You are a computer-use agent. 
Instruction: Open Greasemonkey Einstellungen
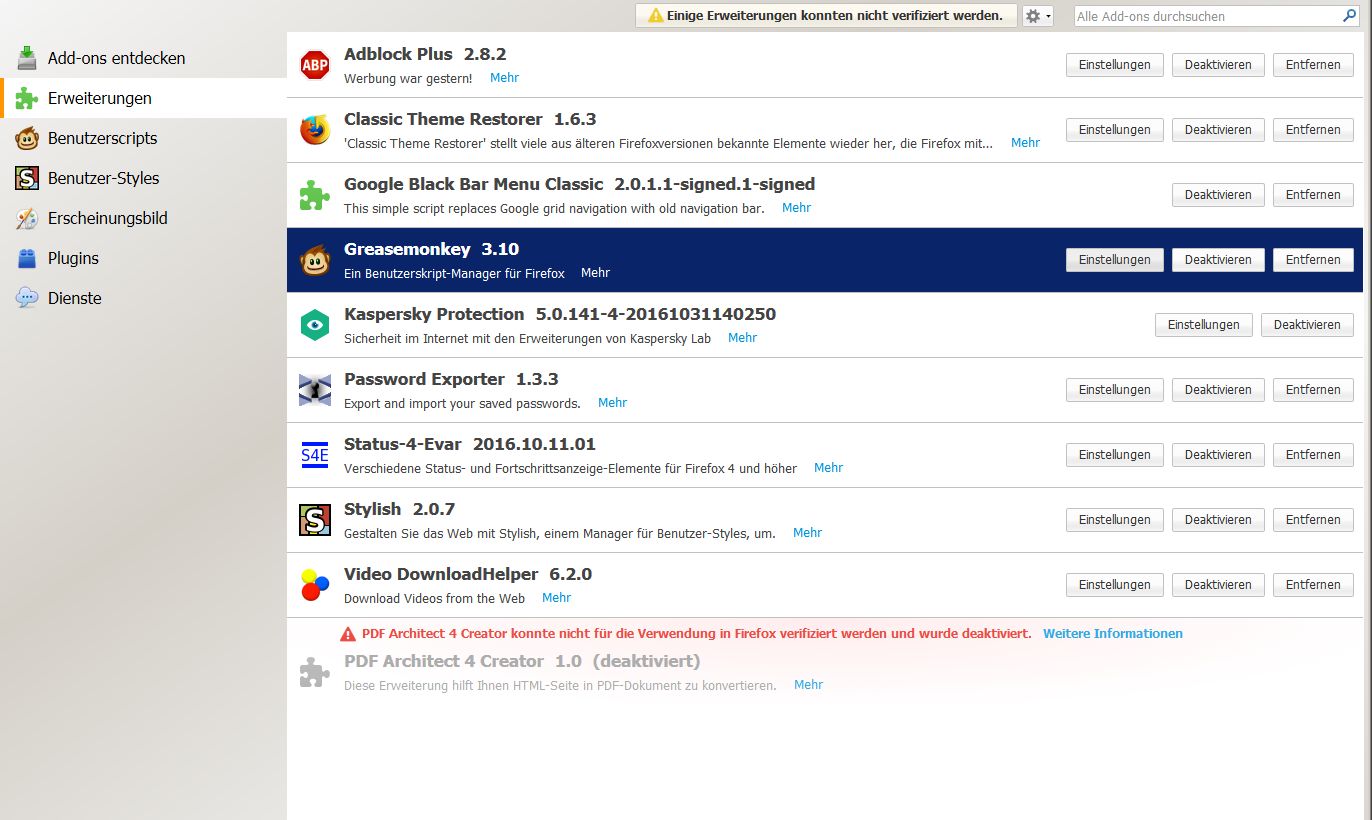pyautogui.click(x=1115, y=260)
